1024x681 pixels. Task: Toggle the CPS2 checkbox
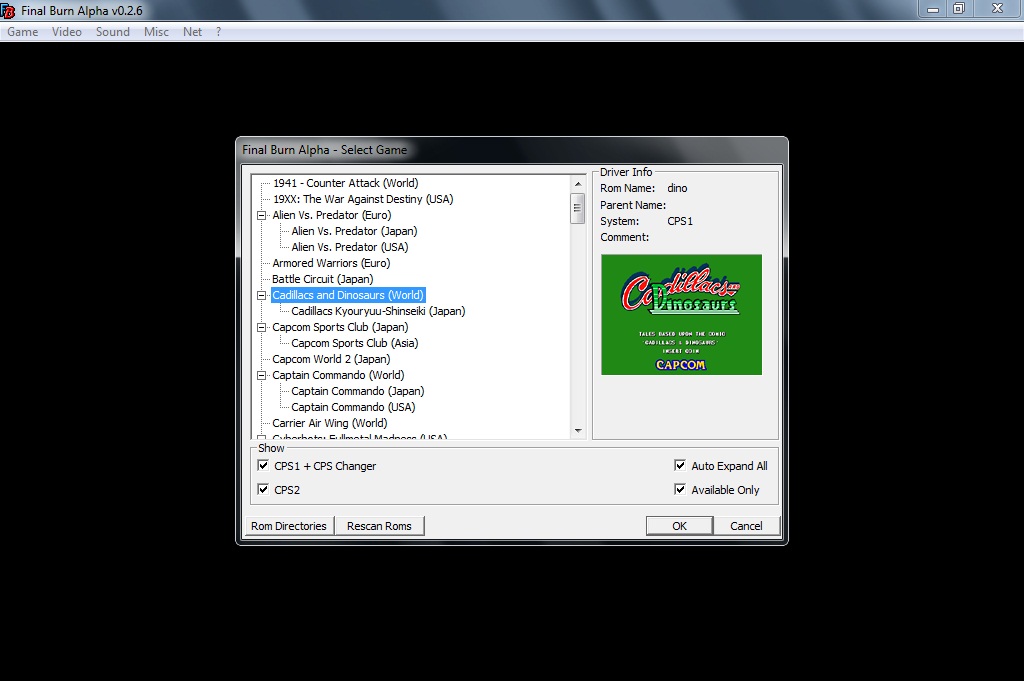[263, 489]
